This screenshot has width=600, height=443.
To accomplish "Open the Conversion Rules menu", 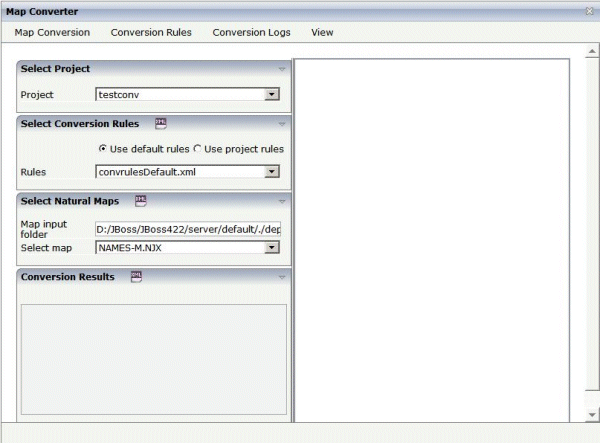I will click(151, 33).
